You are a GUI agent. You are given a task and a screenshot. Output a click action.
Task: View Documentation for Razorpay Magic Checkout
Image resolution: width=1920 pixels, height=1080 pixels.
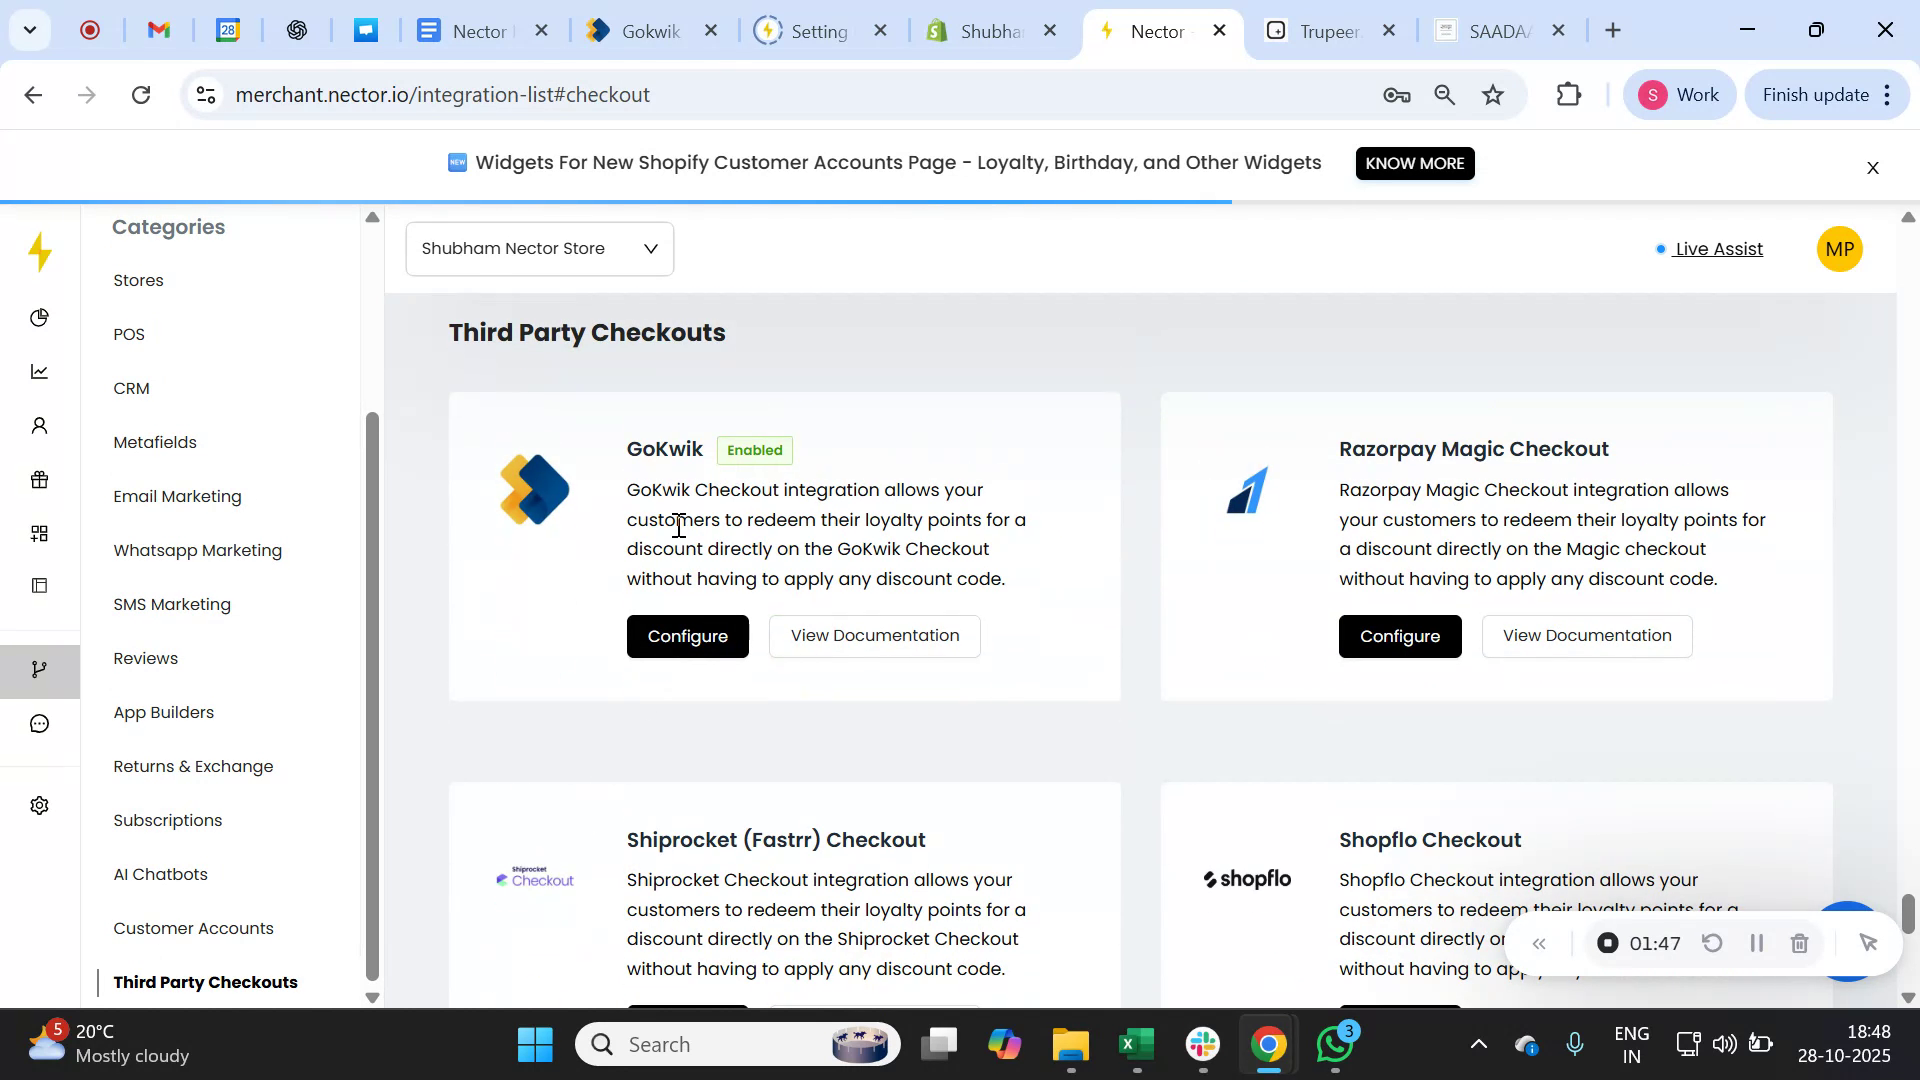1586,636
